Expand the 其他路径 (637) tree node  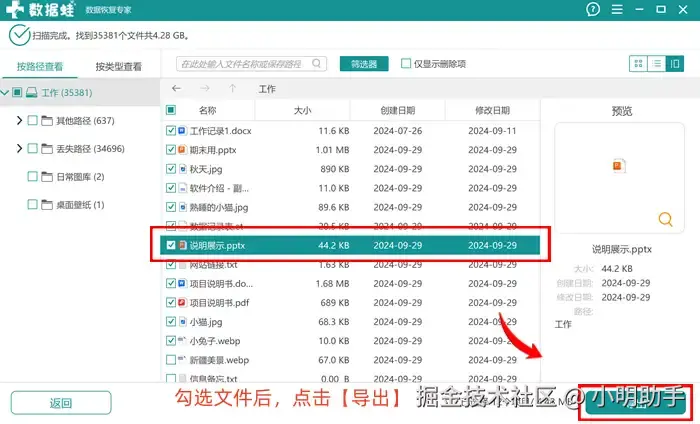point(19,121)
